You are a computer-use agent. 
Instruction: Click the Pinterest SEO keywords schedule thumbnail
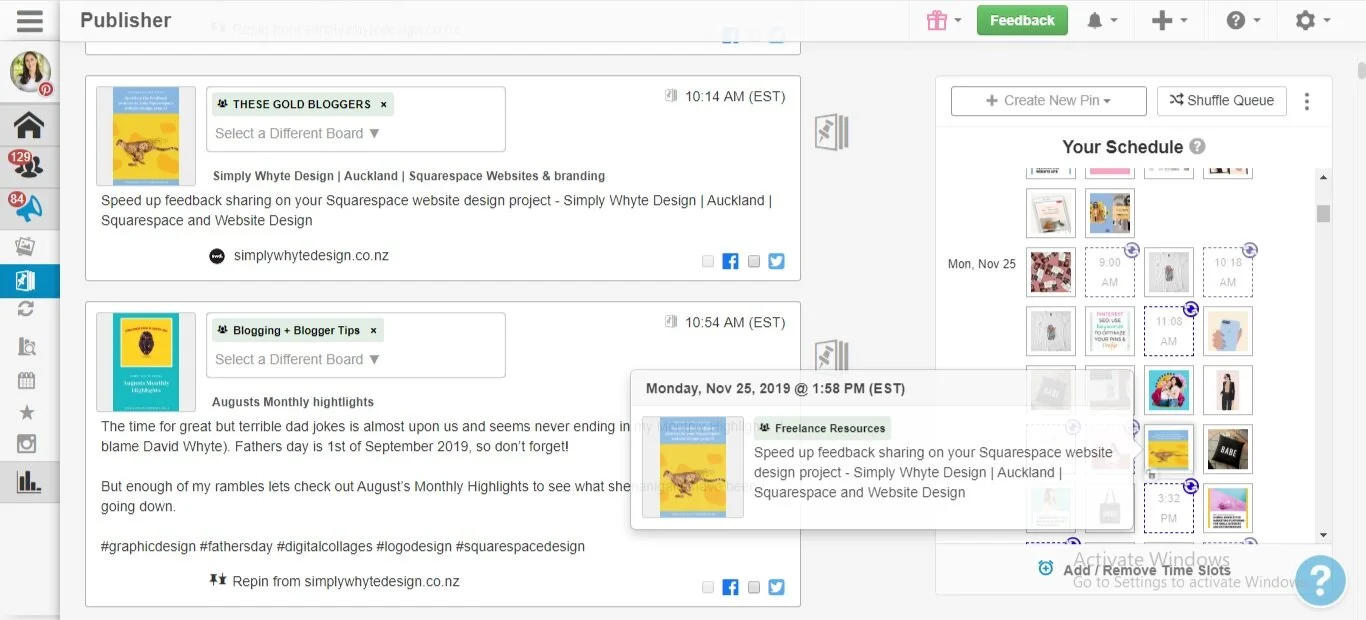(x=1110, y=331)
